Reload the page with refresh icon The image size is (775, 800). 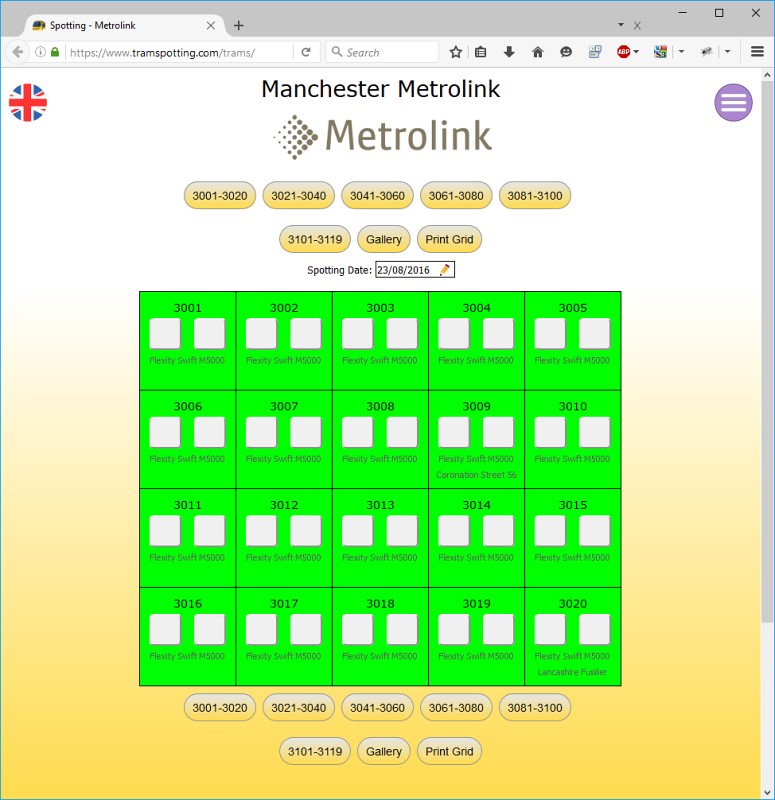(306, 52)
